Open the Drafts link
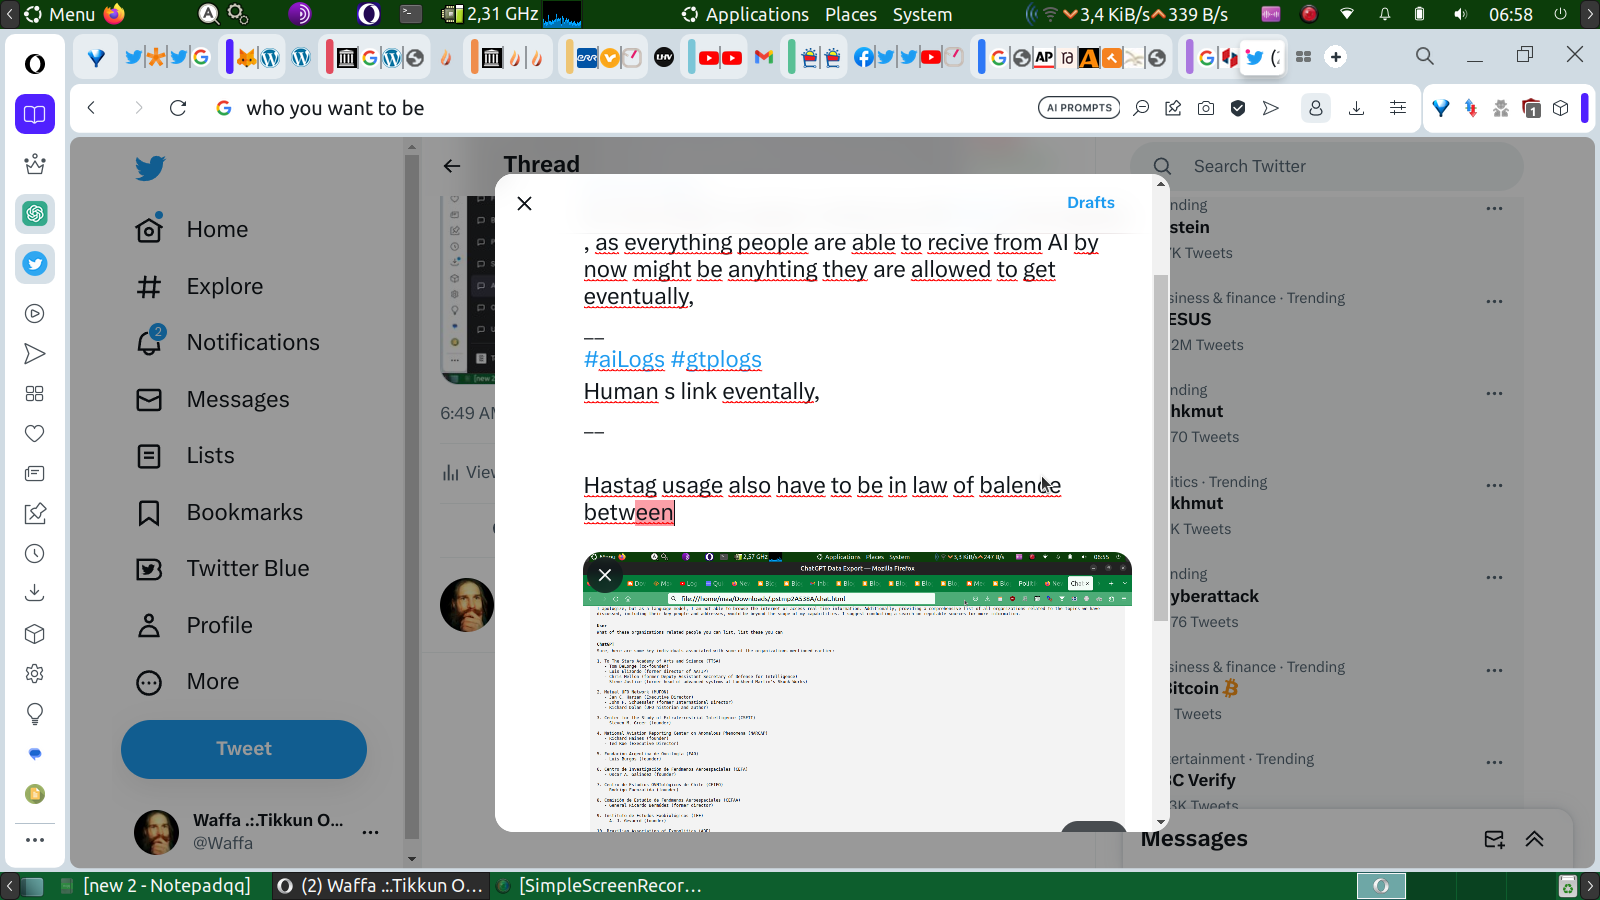 (1091, 203)
